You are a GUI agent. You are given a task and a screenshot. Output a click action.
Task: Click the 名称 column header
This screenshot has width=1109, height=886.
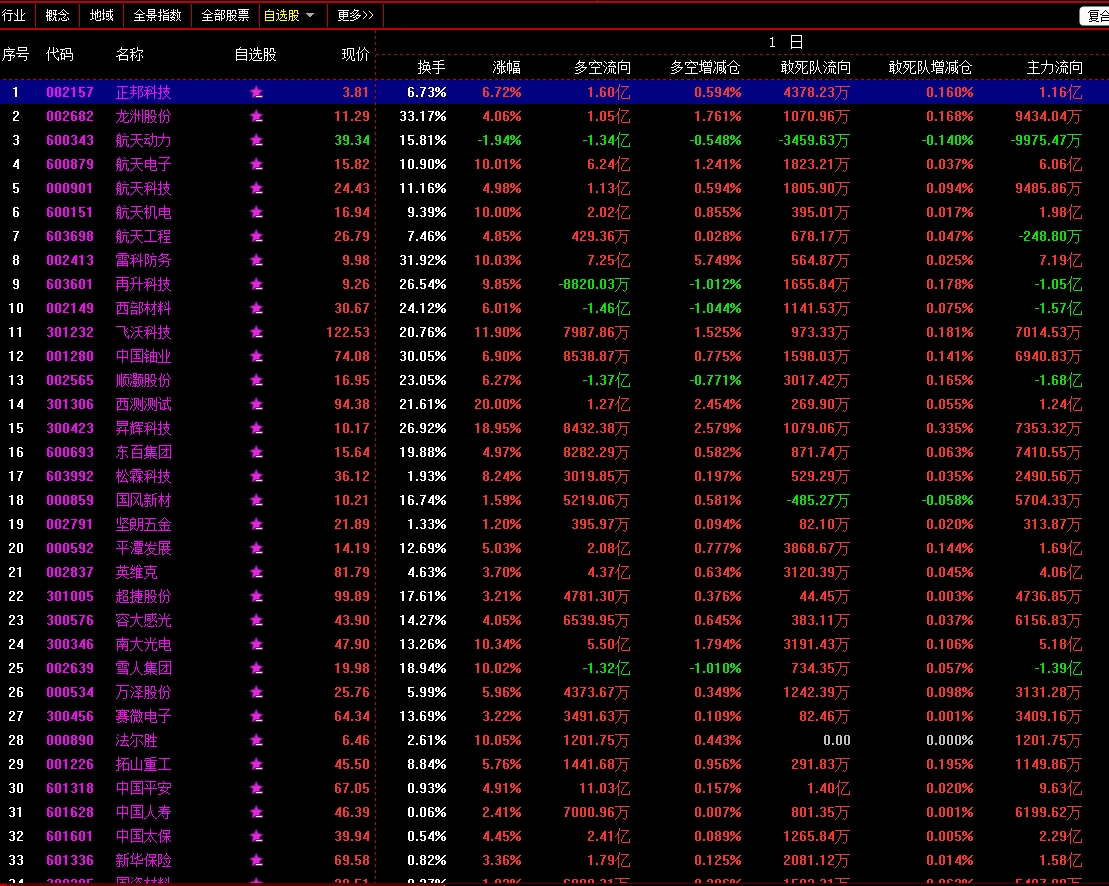click(x=129, y=54)
